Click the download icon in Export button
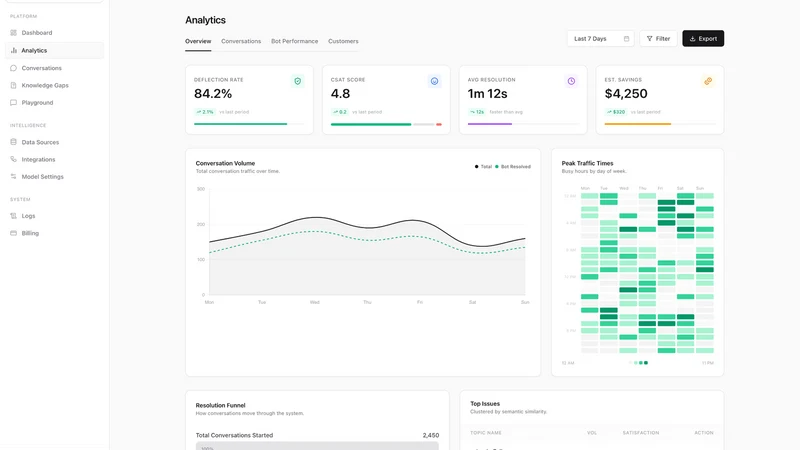The height and width of the screenshot is (450, 800). (692, 39)
